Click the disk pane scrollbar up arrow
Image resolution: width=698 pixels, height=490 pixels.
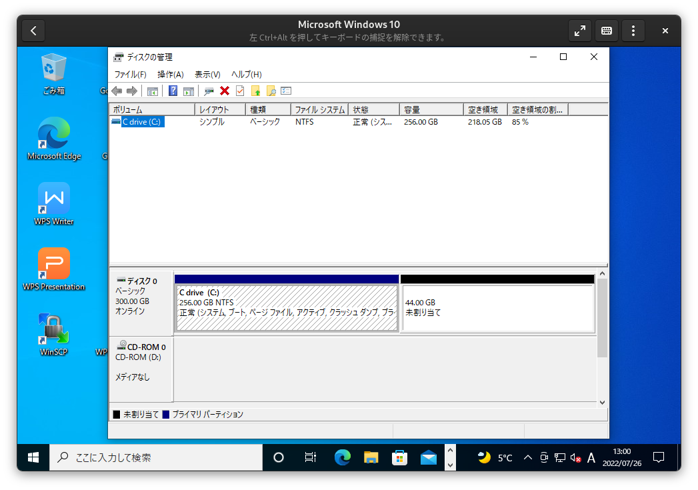click(602, 274)
